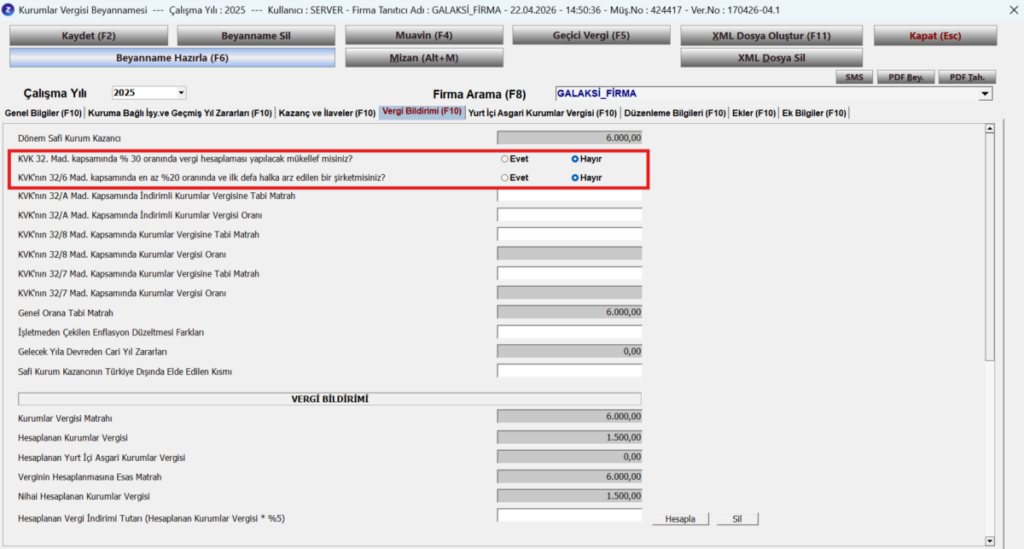Click PDF Tah. button
Image resolution: width=1024 pixels, height=549 pixels.
point(967,77)
